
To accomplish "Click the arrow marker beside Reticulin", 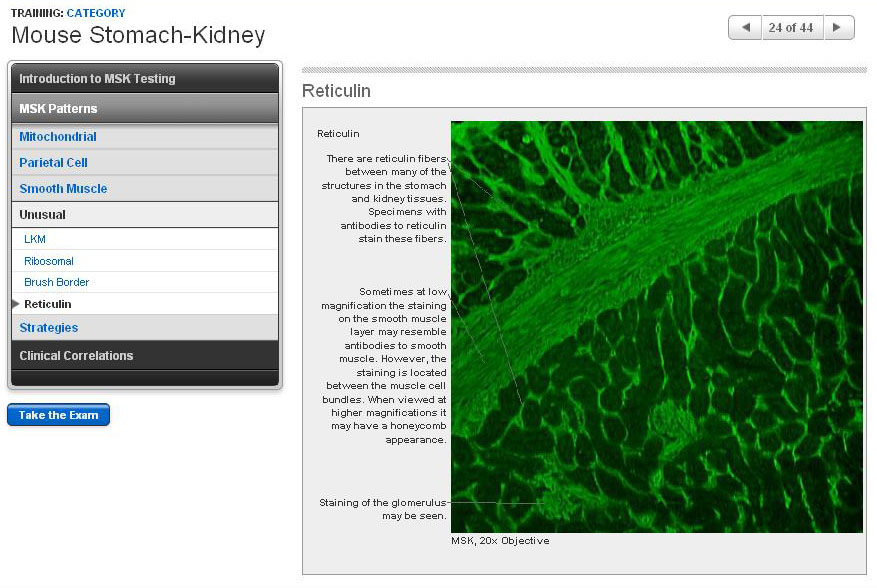I will point(16,303).
